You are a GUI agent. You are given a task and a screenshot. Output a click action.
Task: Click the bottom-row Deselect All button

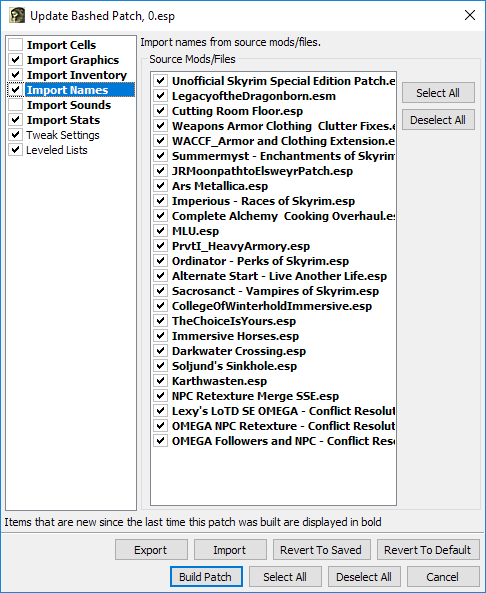click(x=364, y=577)
